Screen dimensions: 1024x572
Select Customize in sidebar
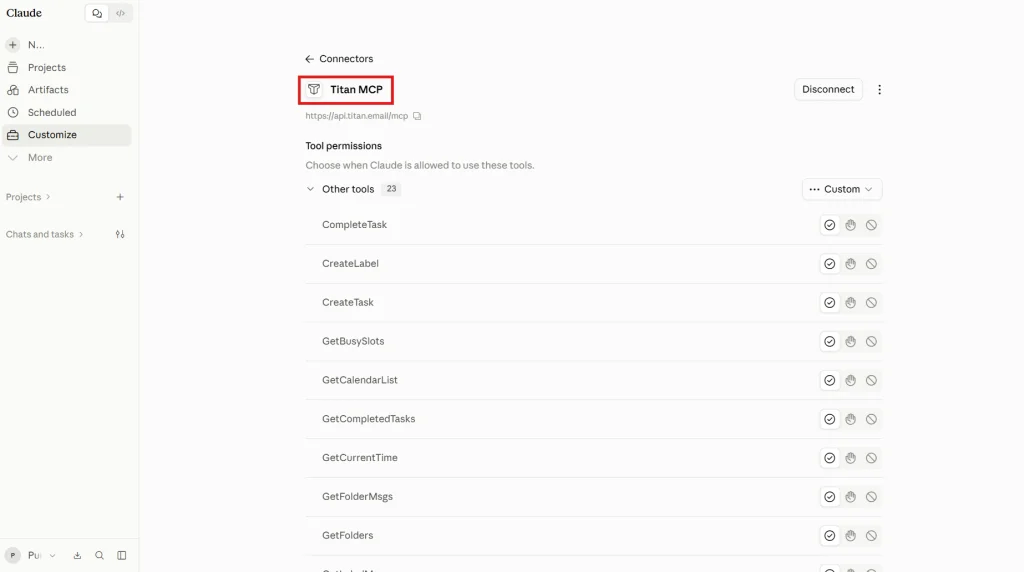coord(67,135)
